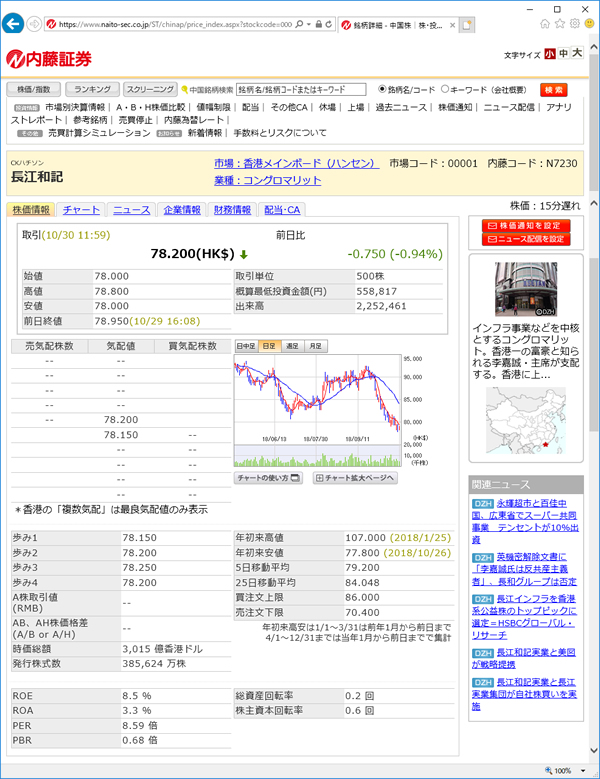
Task: Switch chart to 週足 (weekly) view
Action: coord(292,345)
